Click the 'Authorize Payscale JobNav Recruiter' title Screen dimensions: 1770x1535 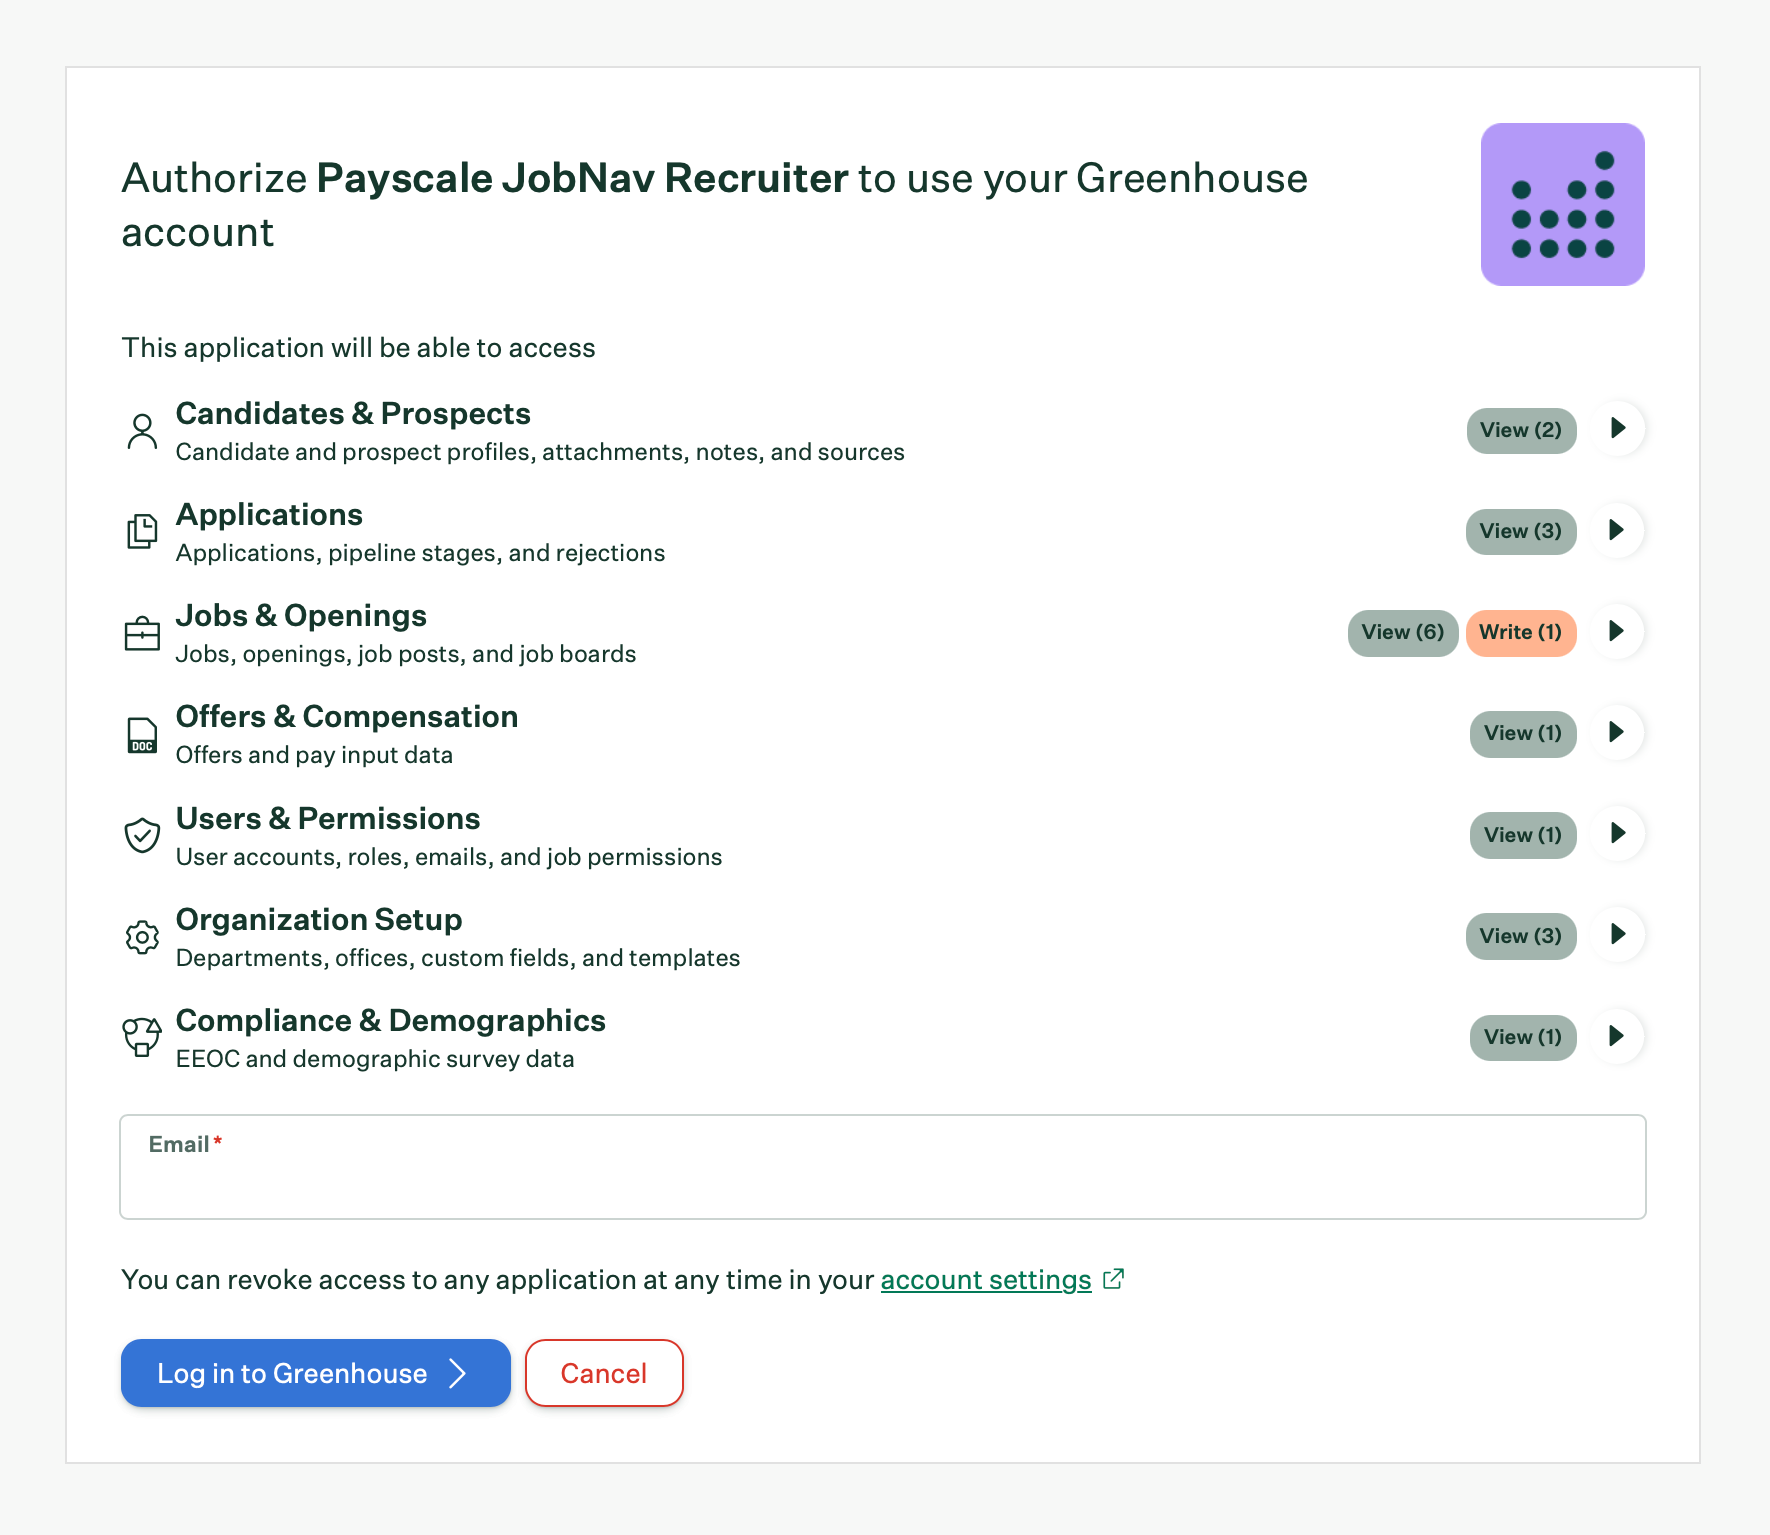pos(714,205)
